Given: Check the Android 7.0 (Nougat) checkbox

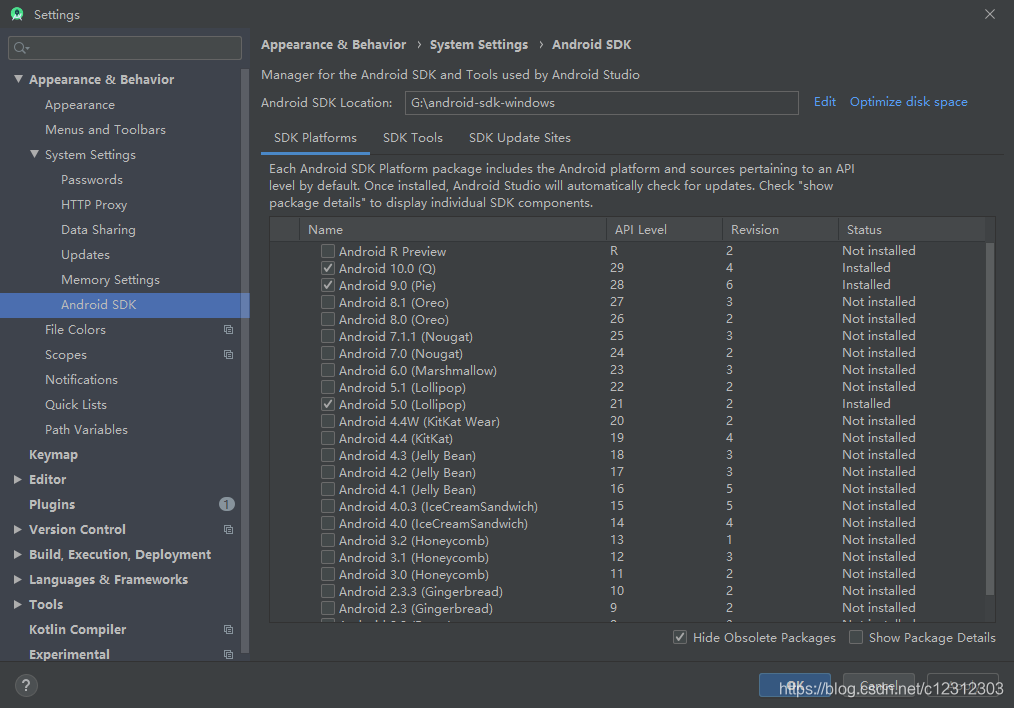Looking at the screenshot, I should 328,353.
